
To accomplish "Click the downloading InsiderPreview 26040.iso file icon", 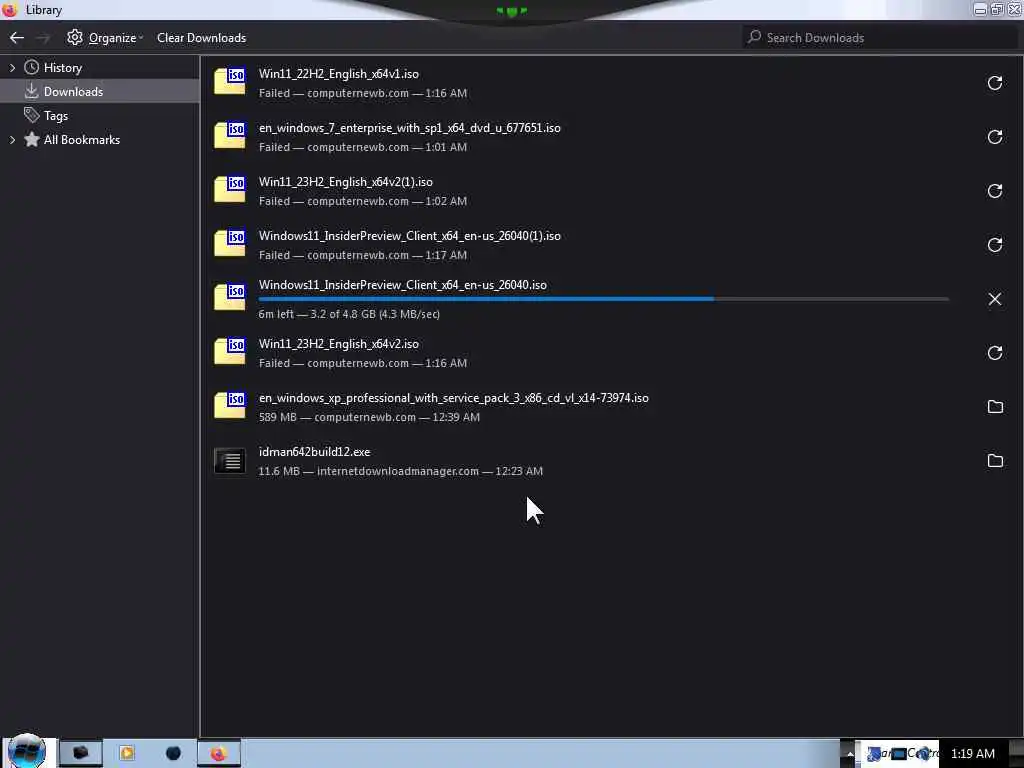I will coord(230,298).
